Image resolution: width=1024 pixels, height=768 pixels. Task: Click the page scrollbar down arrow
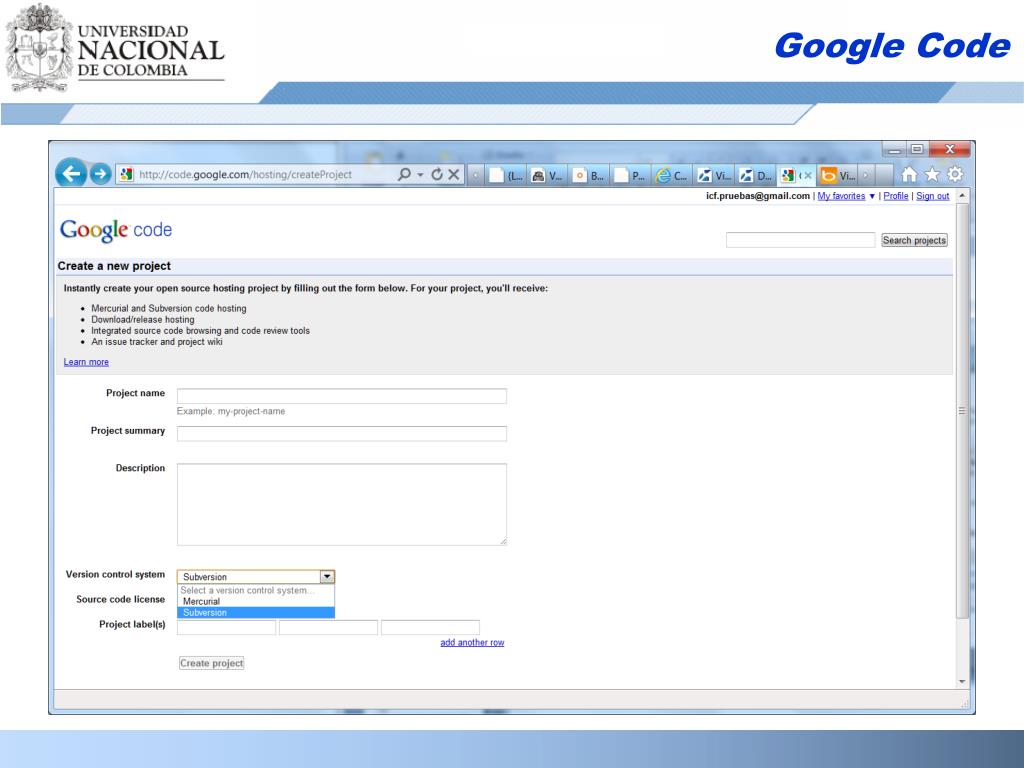click(962, 682)
